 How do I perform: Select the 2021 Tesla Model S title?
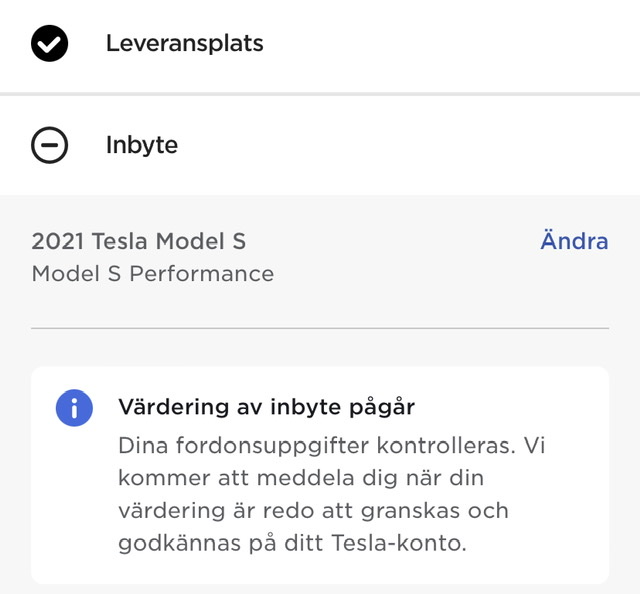click(x=139, y=241)
